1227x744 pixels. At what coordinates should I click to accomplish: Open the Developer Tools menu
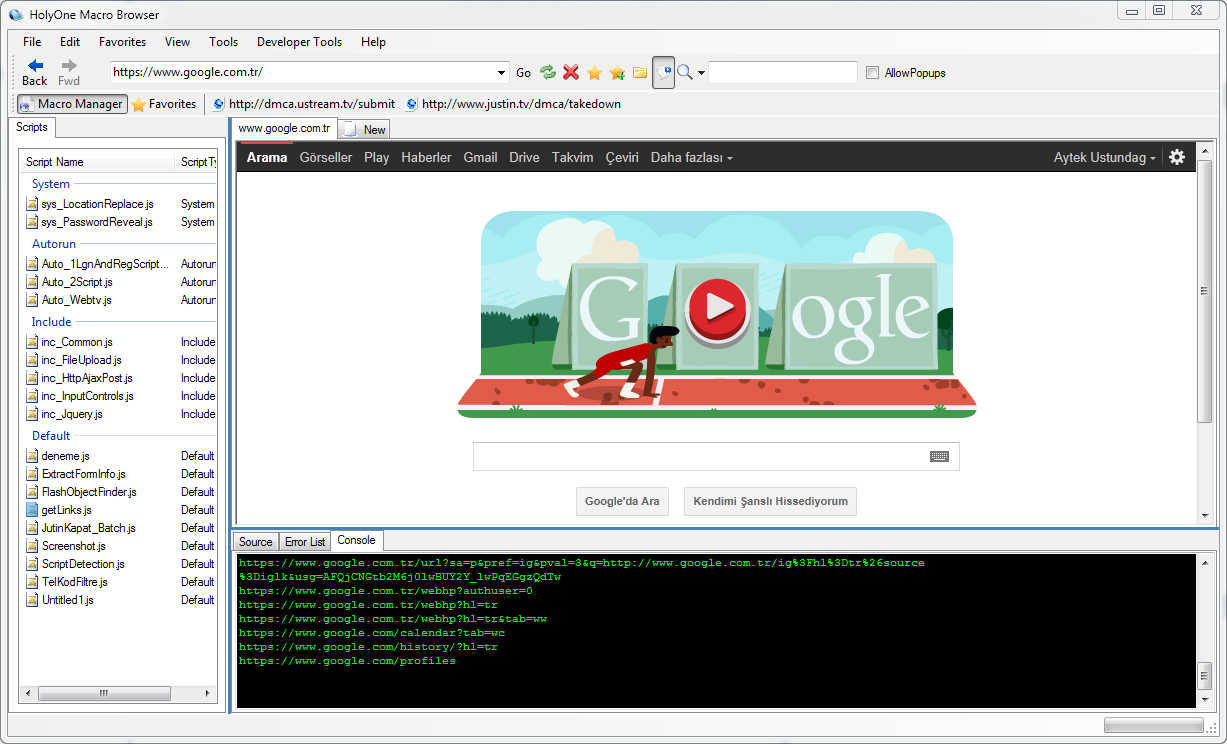pos(299,42)
